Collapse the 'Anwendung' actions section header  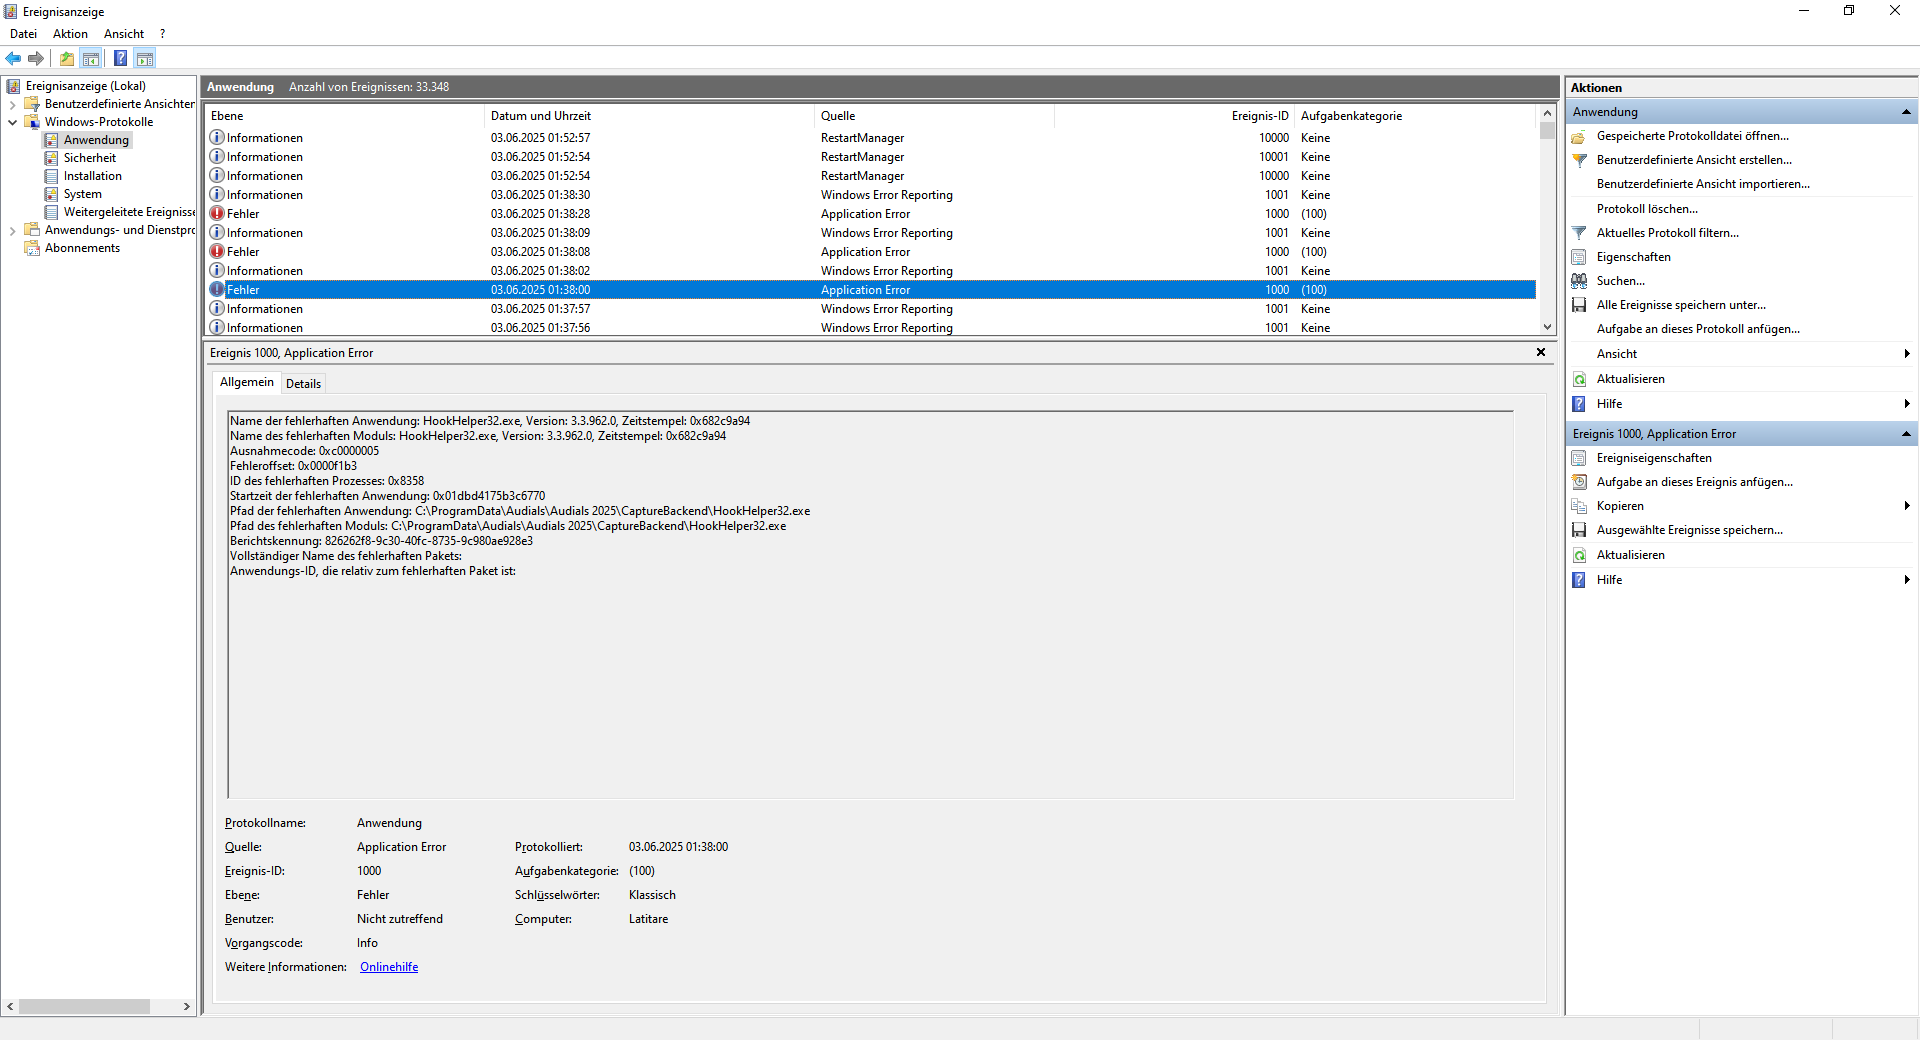1906,112
